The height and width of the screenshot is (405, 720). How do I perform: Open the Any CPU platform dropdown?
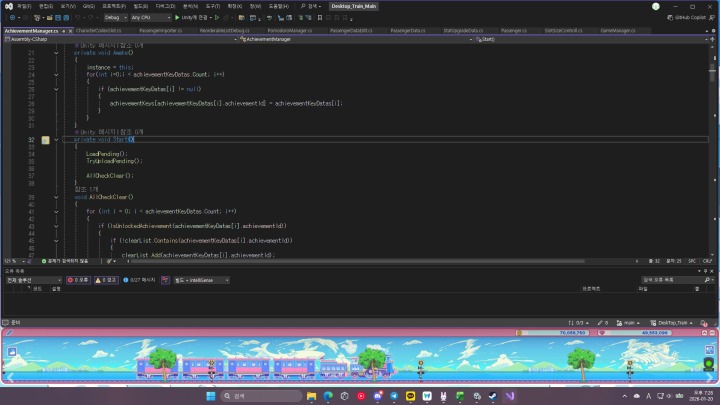click(x=141, y=17)
